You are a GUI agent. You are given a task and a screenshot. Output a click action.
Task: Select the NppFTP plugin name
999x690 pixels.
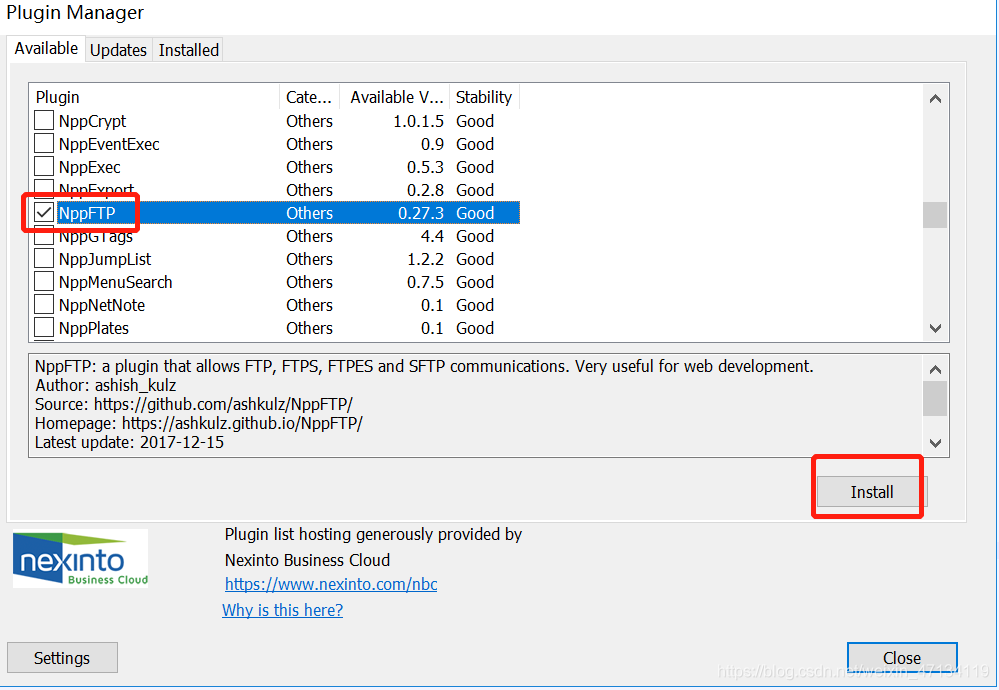(x=87, y=213)
